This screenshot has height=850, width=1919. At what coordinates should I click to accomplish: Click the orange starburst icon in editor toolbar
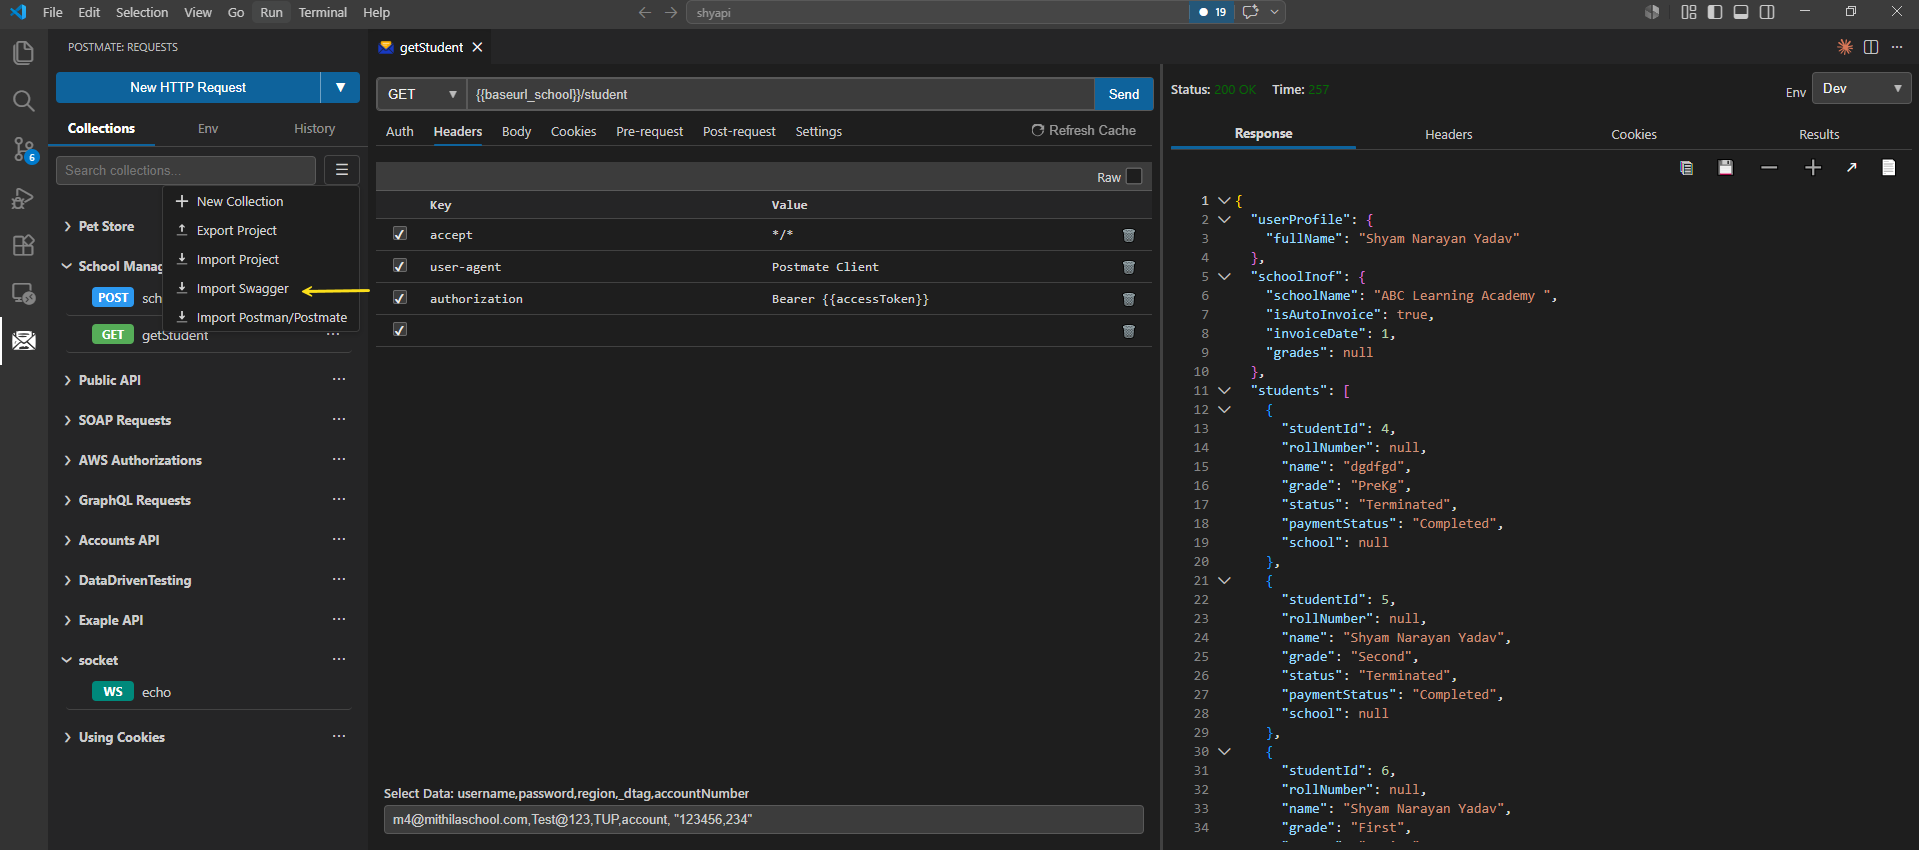coord(1845,47)
